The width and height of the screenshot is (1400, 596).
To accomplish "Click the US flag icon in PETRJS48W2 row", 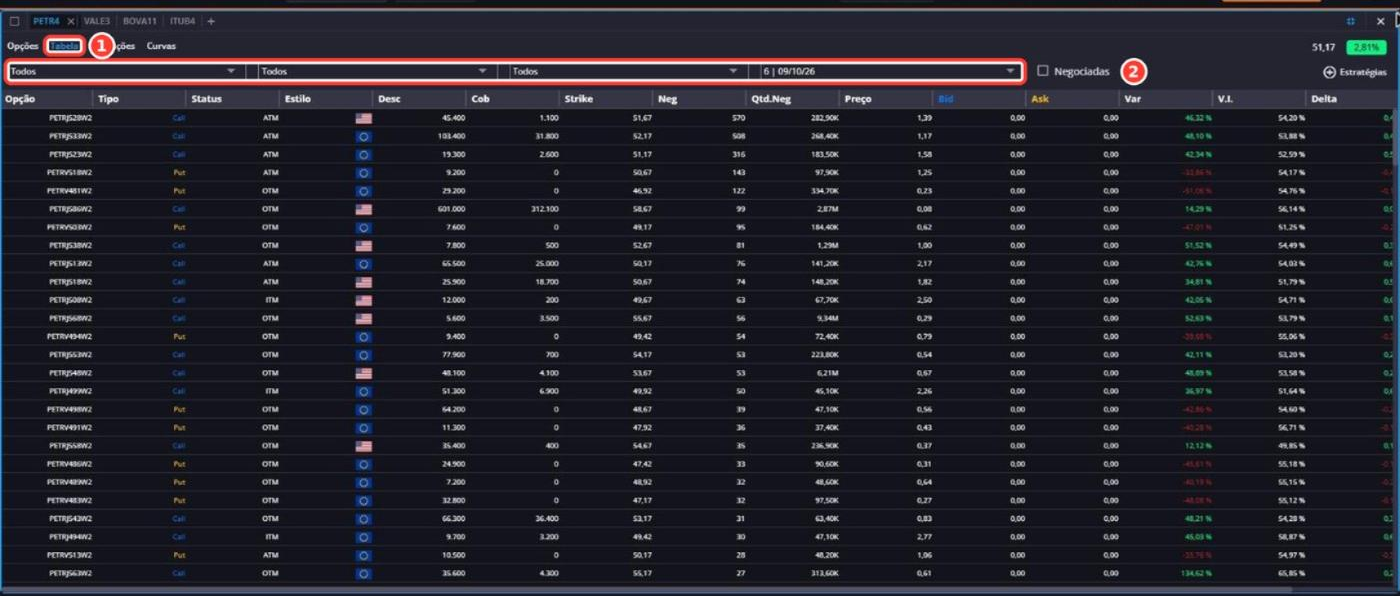I will click(x=363, y=373).
